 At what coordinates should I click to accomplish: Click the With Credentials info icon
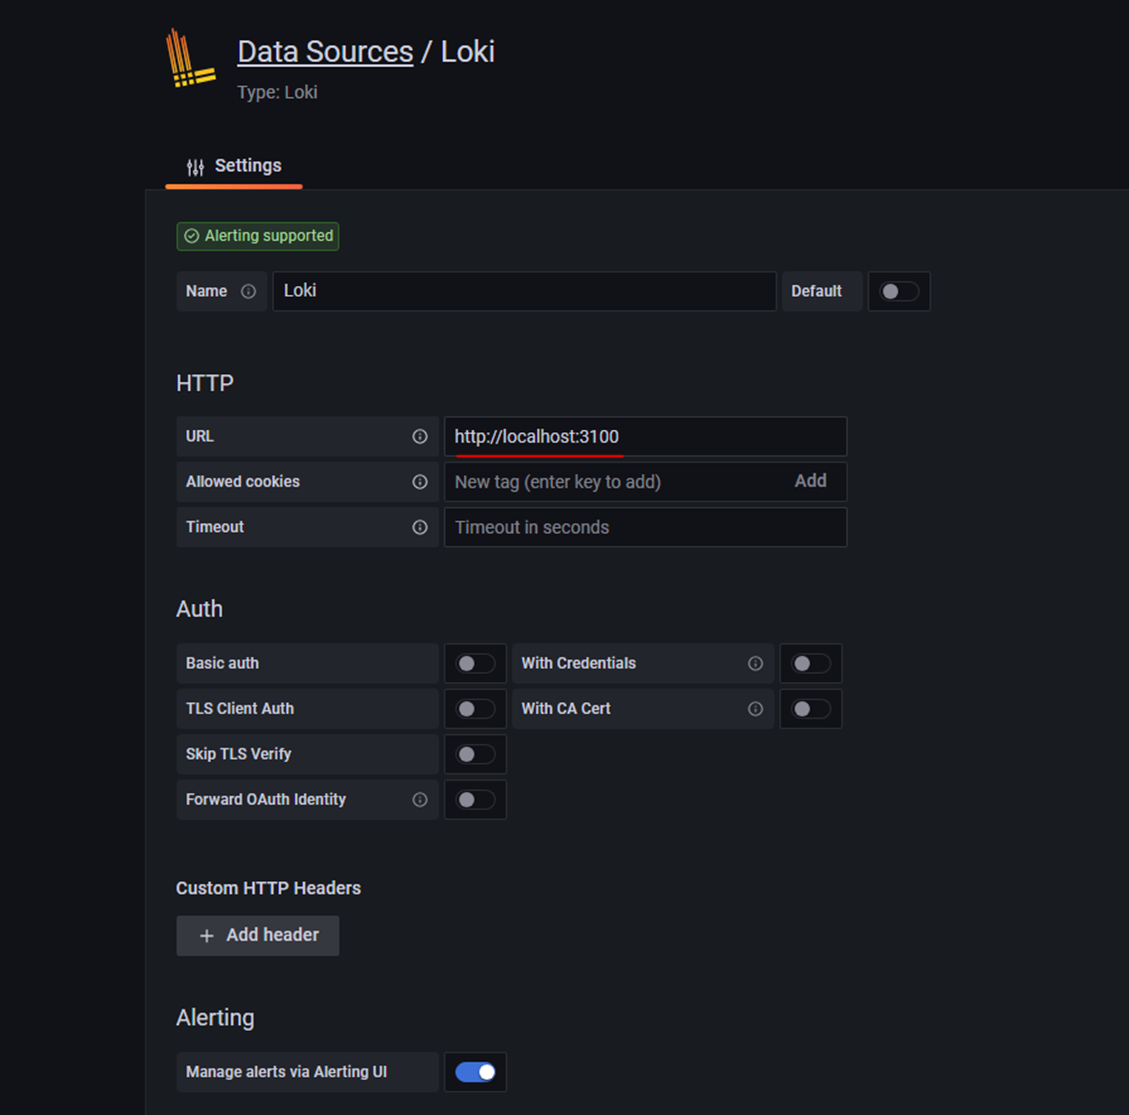coord(755,664)
